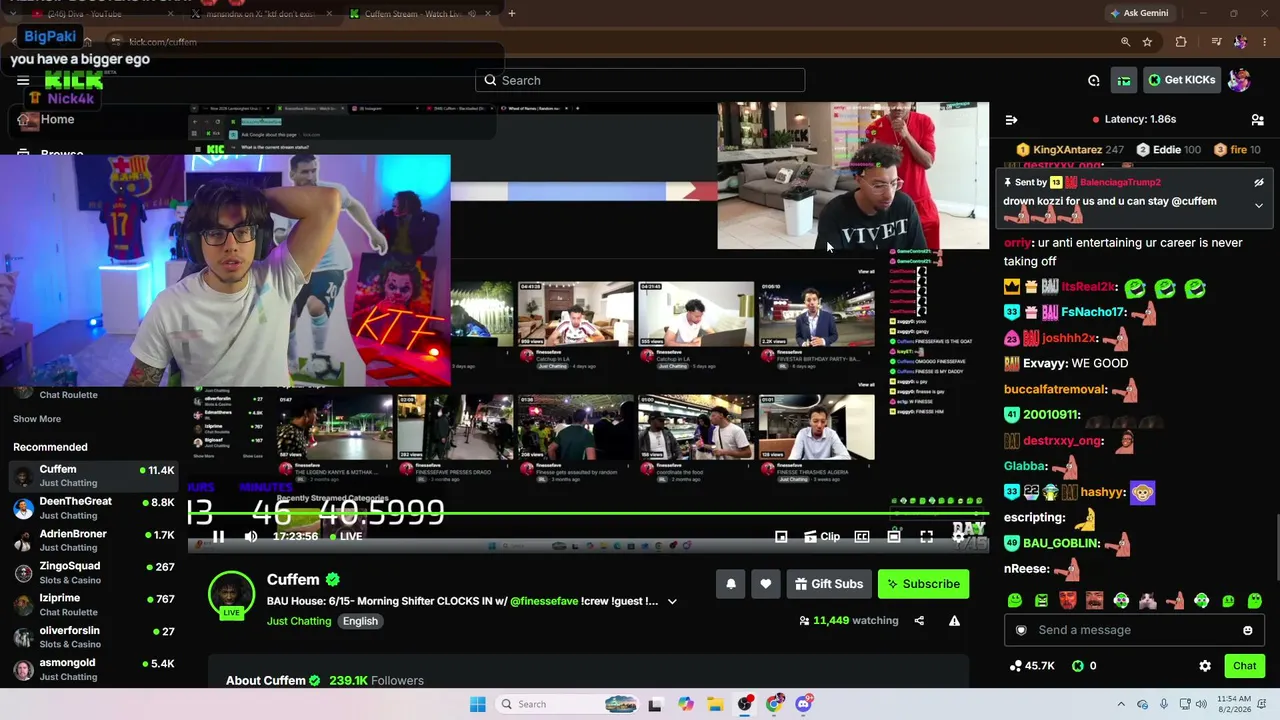The width and height of the screenshot is (1280, 720).
Task: Click in the Send a message field
Action: click(x=1132, y=630)
